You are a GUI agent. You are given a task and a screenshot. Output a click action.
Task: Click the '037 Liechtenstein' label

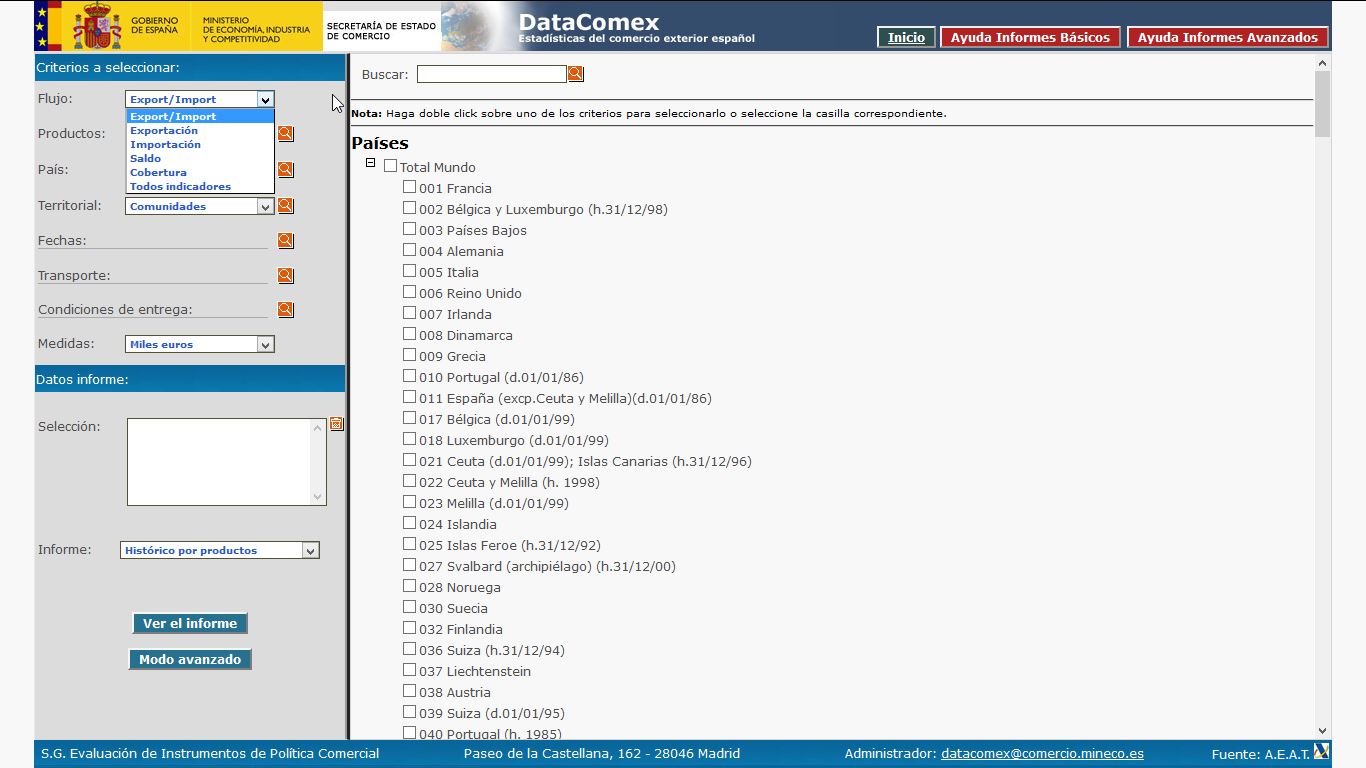[x=475, y=671]
